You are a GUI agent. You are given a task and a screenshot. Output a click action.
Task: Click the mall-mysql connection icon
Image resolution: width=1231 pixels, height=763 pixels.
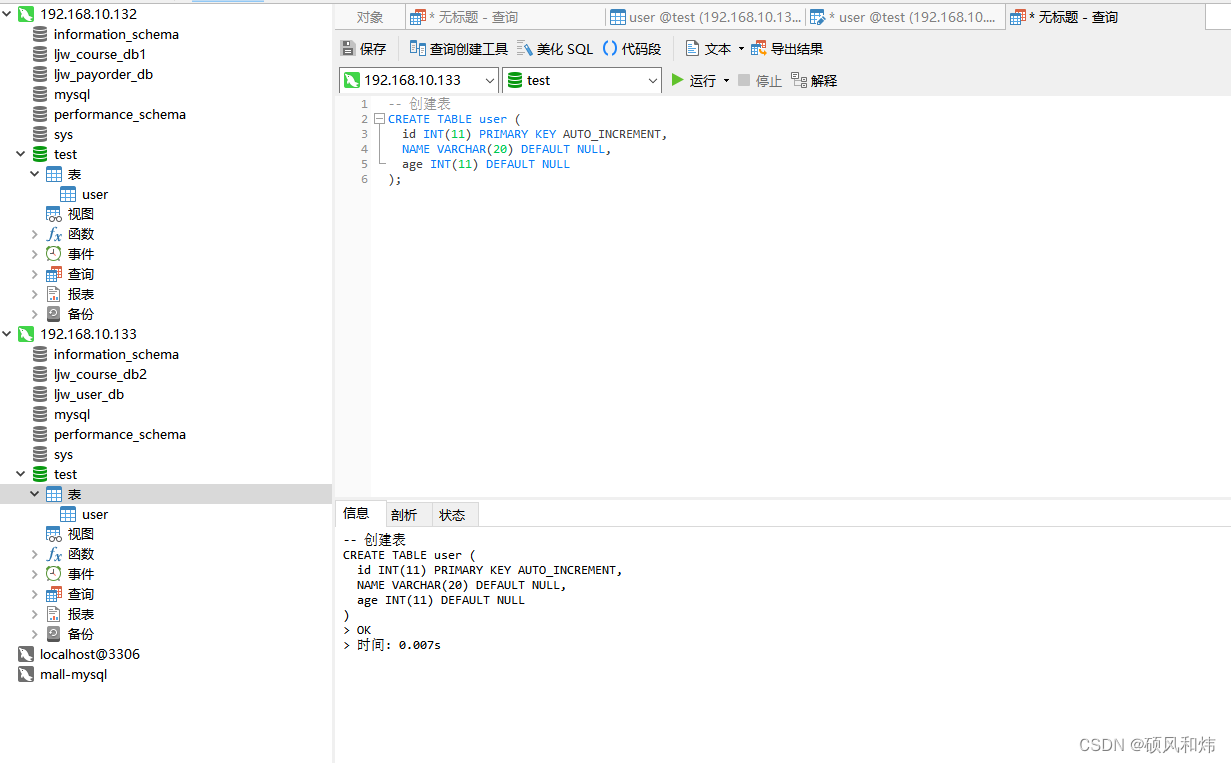coord(26,674)
